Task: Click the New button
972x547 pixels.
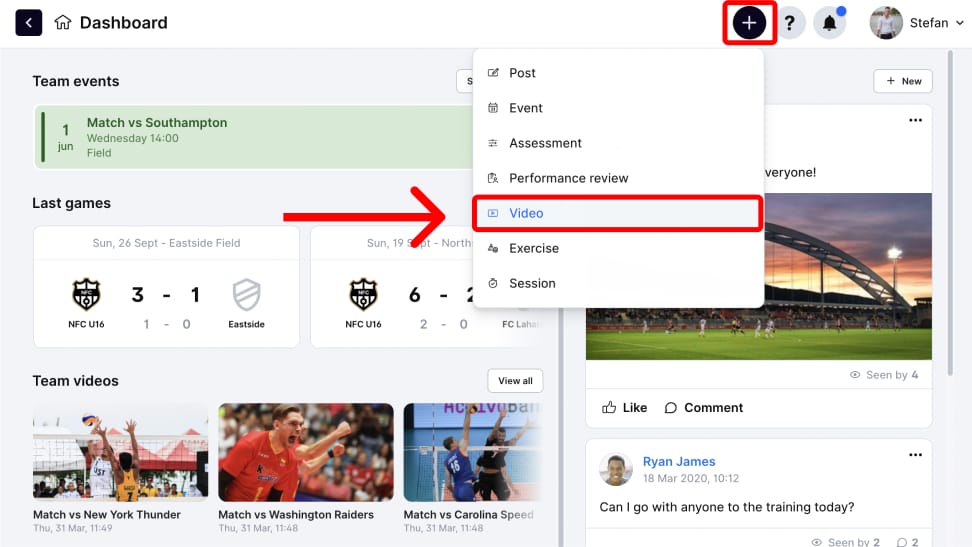Action: (x=903, y=81)
